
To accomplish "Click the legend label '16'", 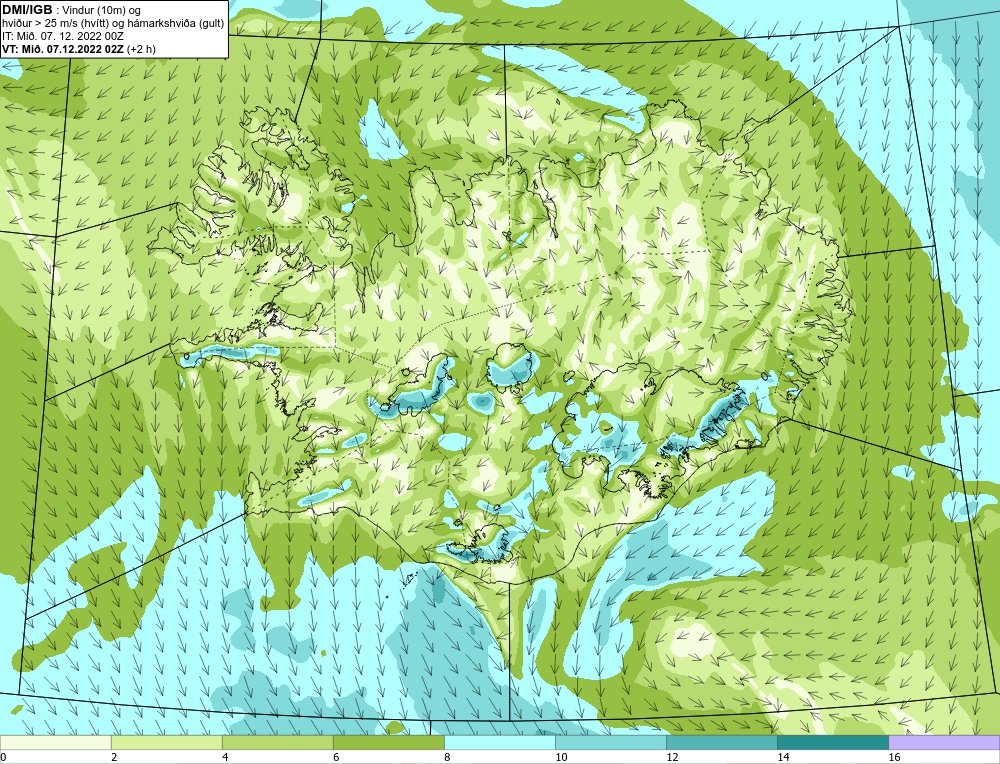I will click(x=894, y=757).
